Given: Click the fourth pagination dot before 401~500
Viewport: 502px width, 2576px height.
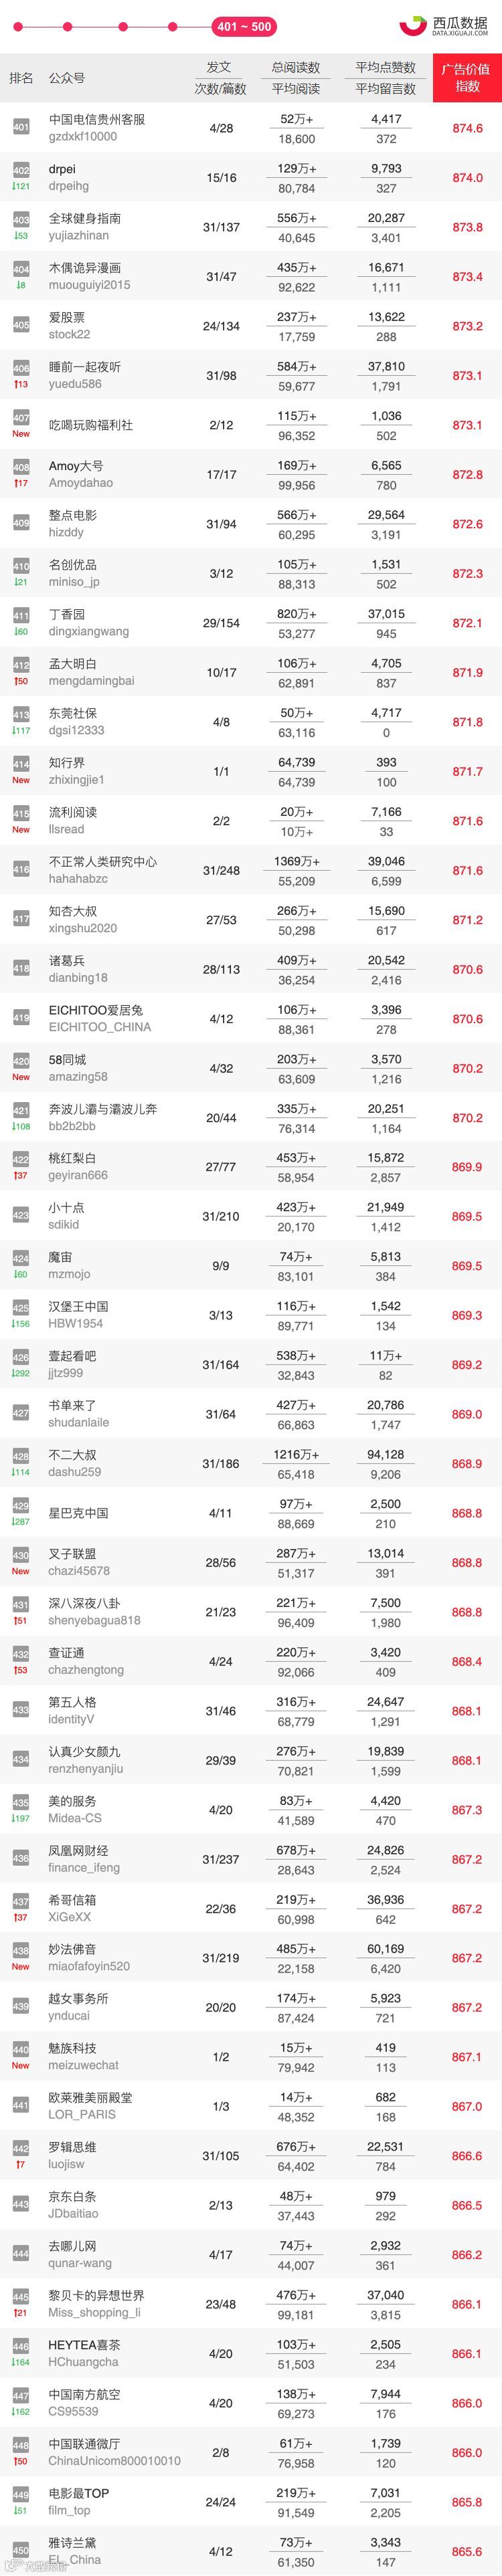Looking at the screenshot, I should [173, 27].
